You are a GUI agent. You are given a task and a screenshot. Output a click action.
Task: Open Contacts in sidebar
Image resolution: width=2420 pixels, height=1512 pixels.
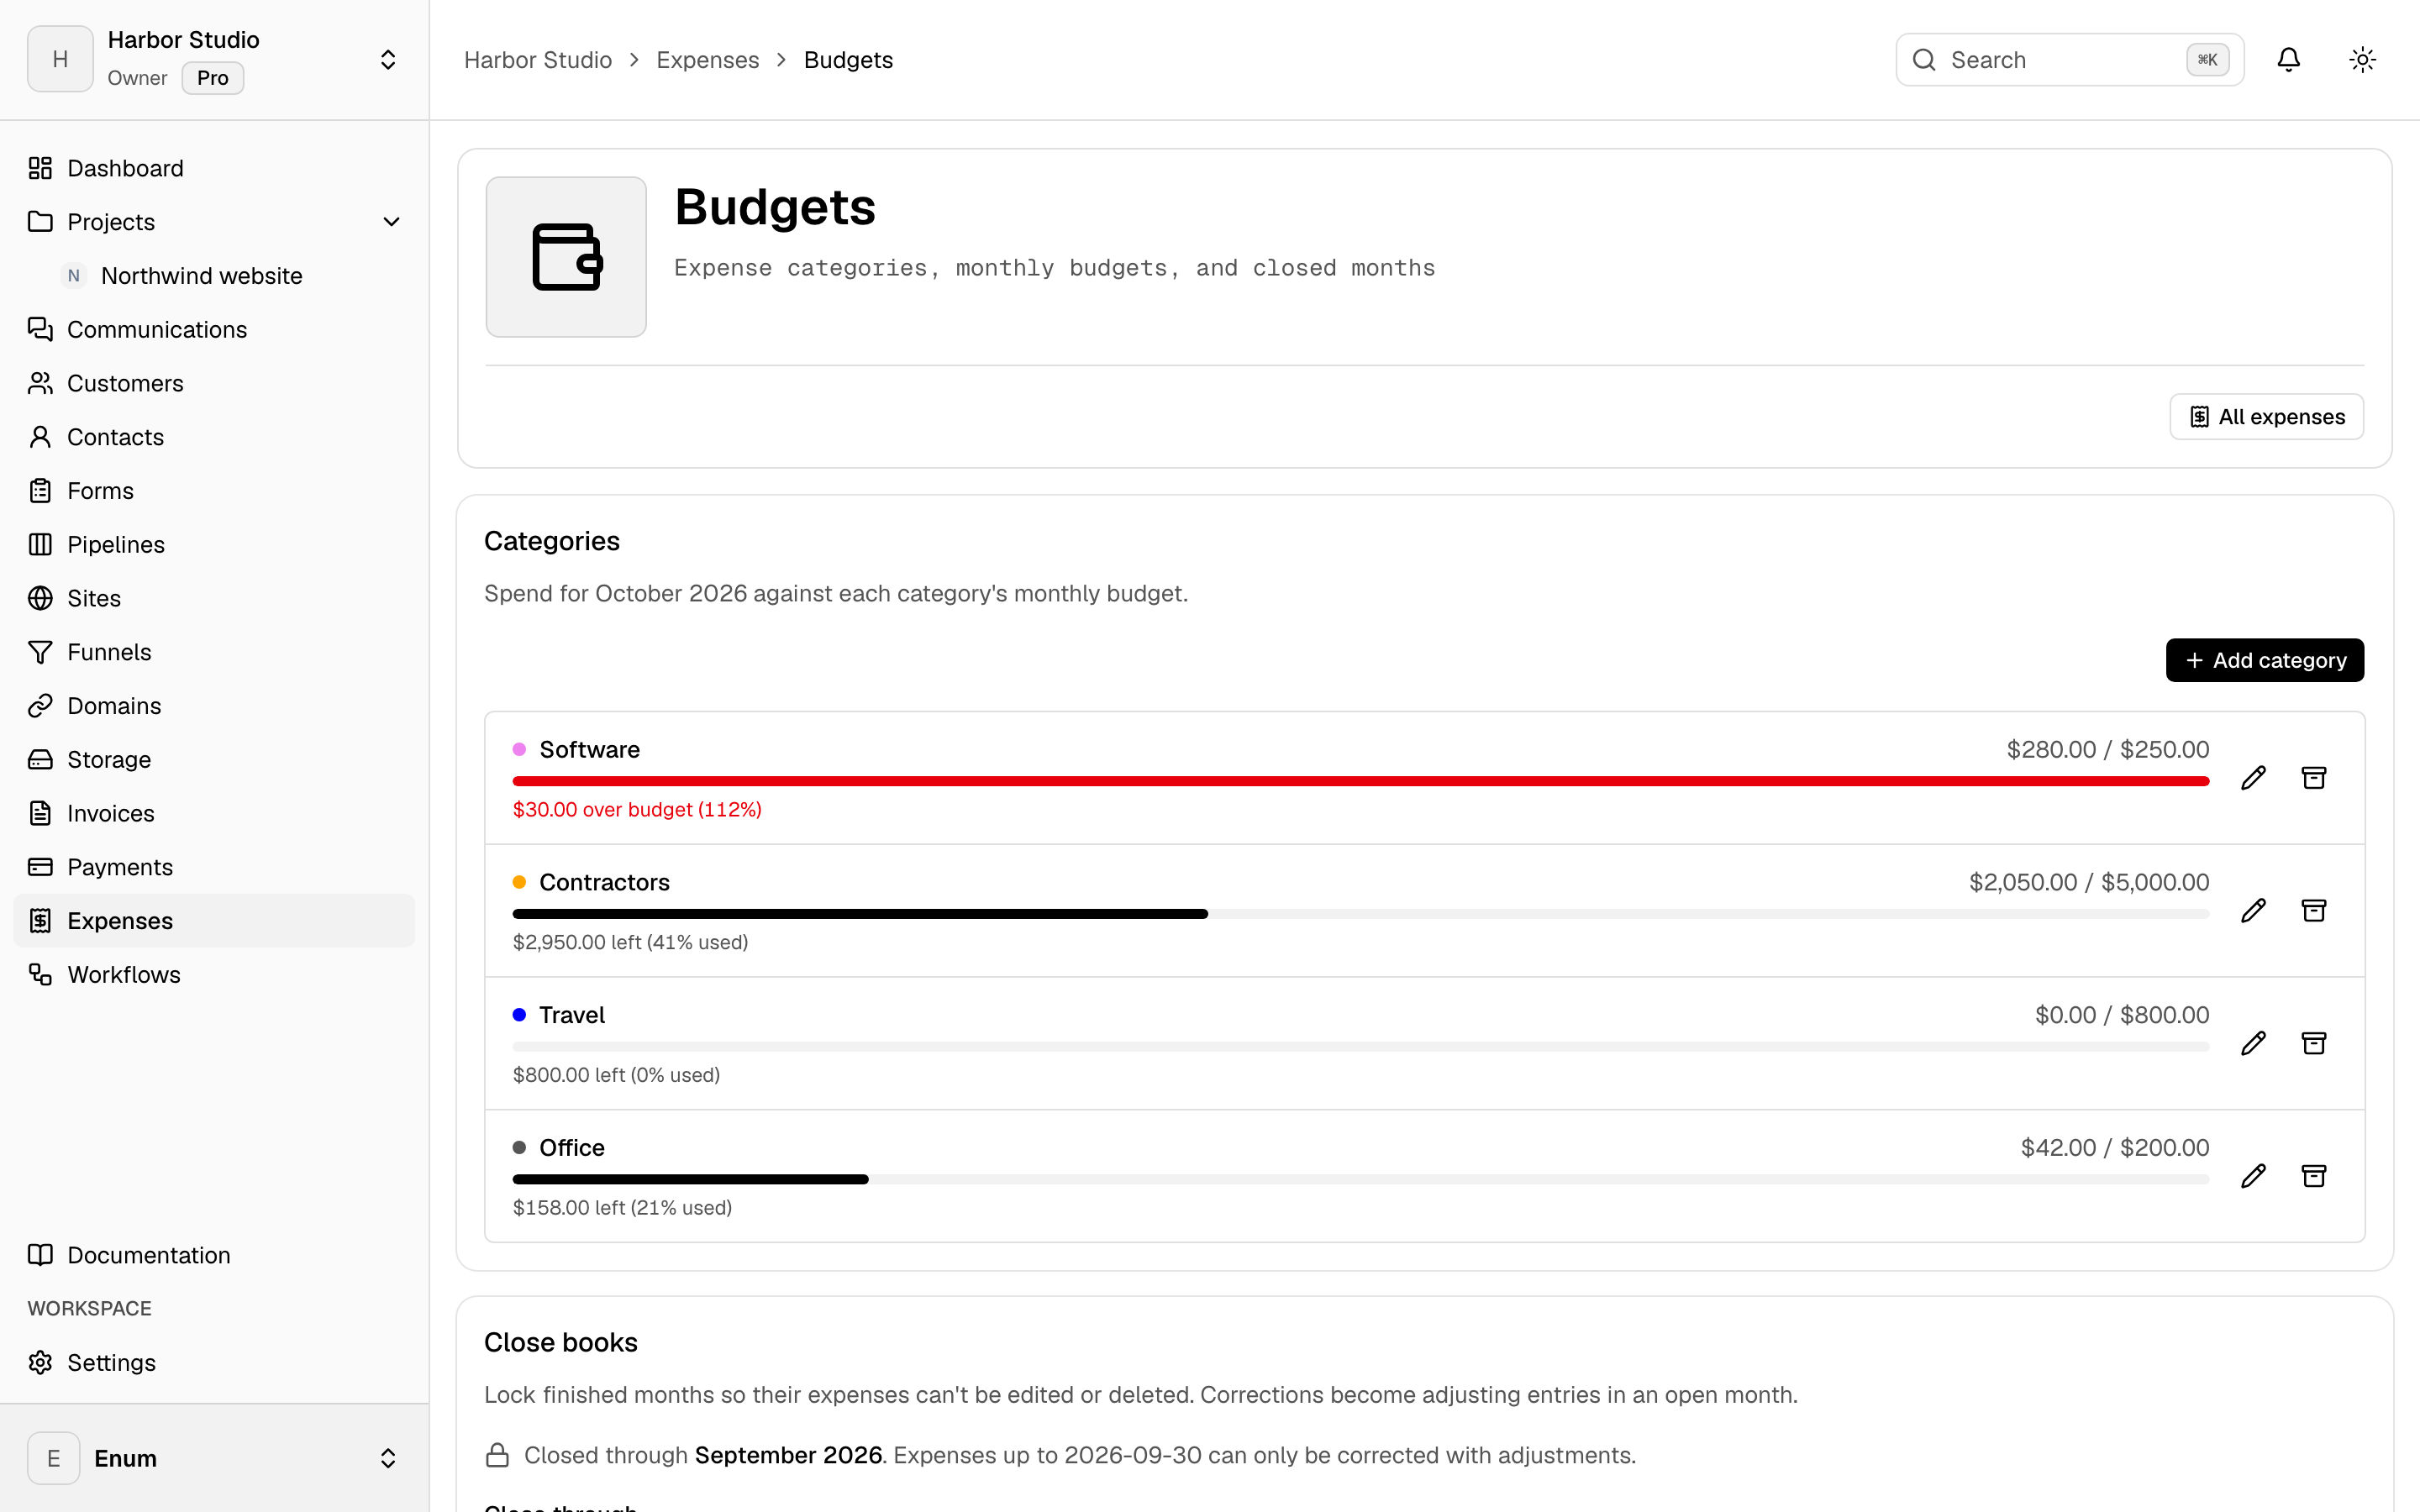[214, 437]
